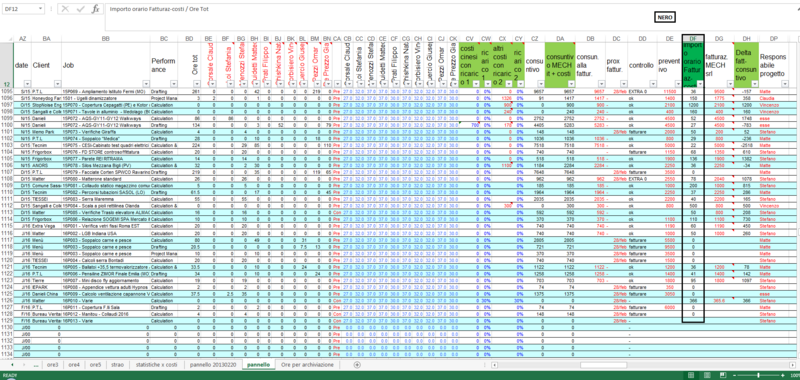Add a new sheet with plus icon

click(357, 365)
